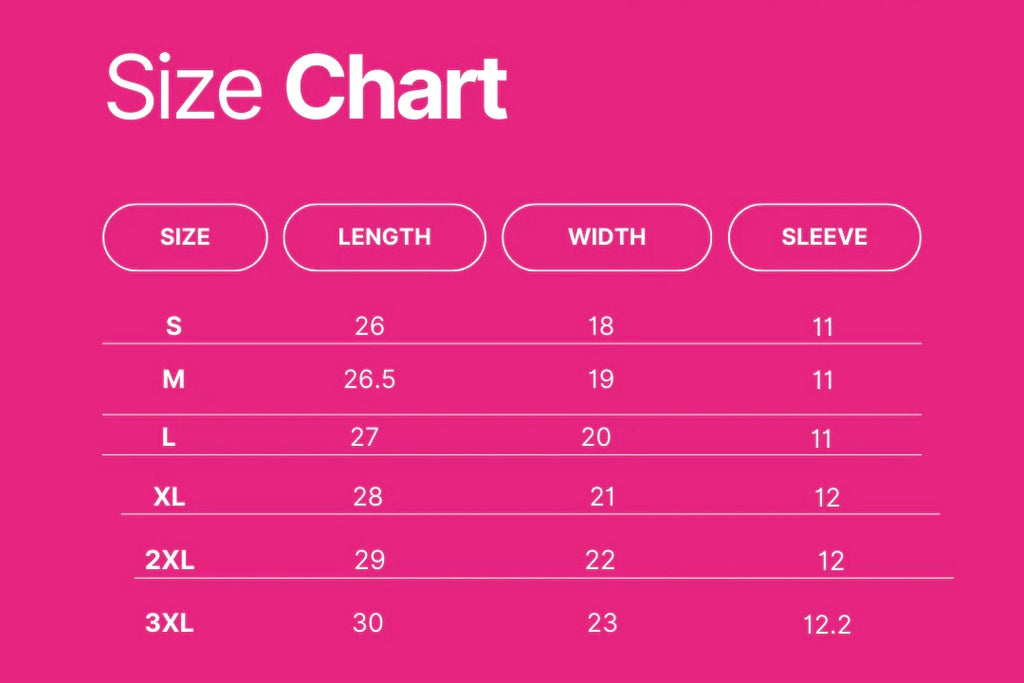
Task: Select the width value 21
Action: click(x=602, y=497)
